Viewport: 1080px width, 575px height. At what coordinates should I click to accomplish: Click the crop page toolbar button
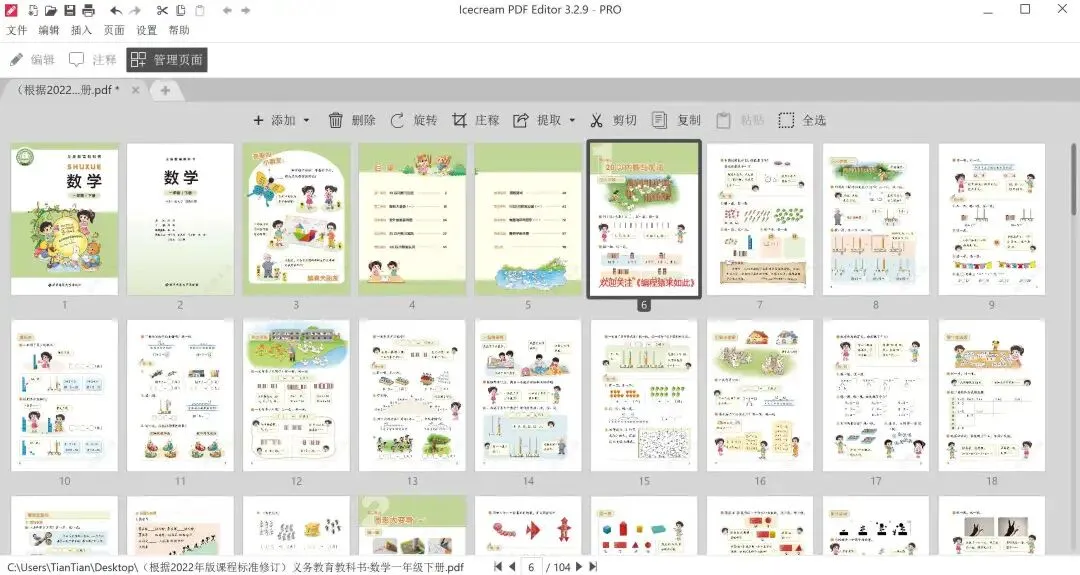click(x=475, y=121)
